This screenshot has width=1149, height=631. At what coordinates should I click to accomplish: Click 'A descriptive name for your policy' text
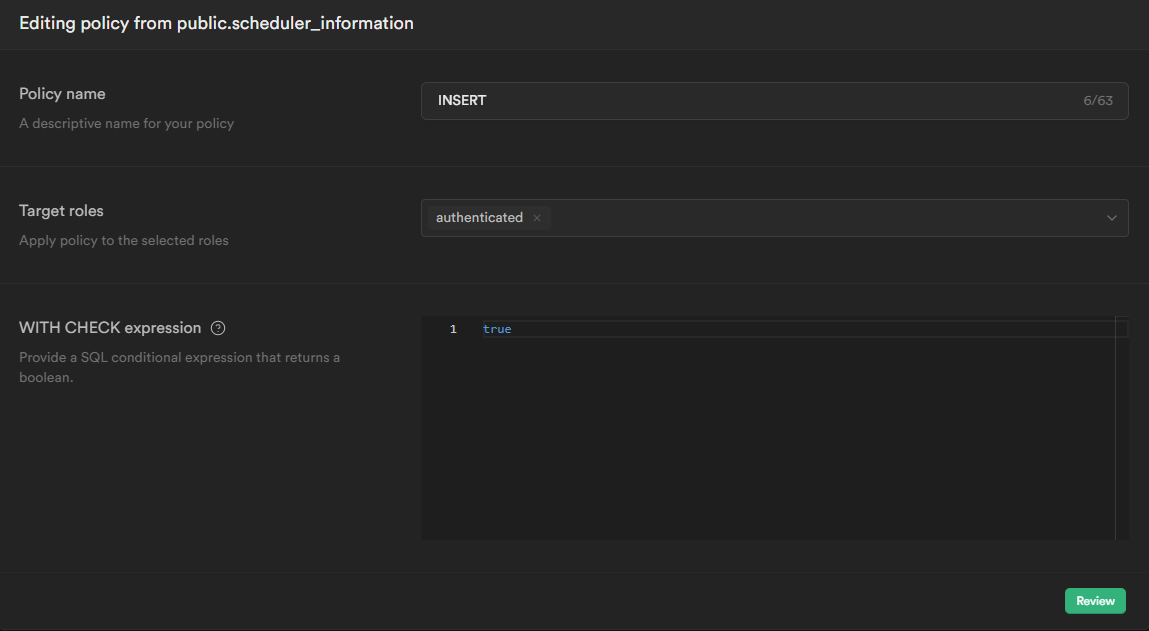(127, 123)
